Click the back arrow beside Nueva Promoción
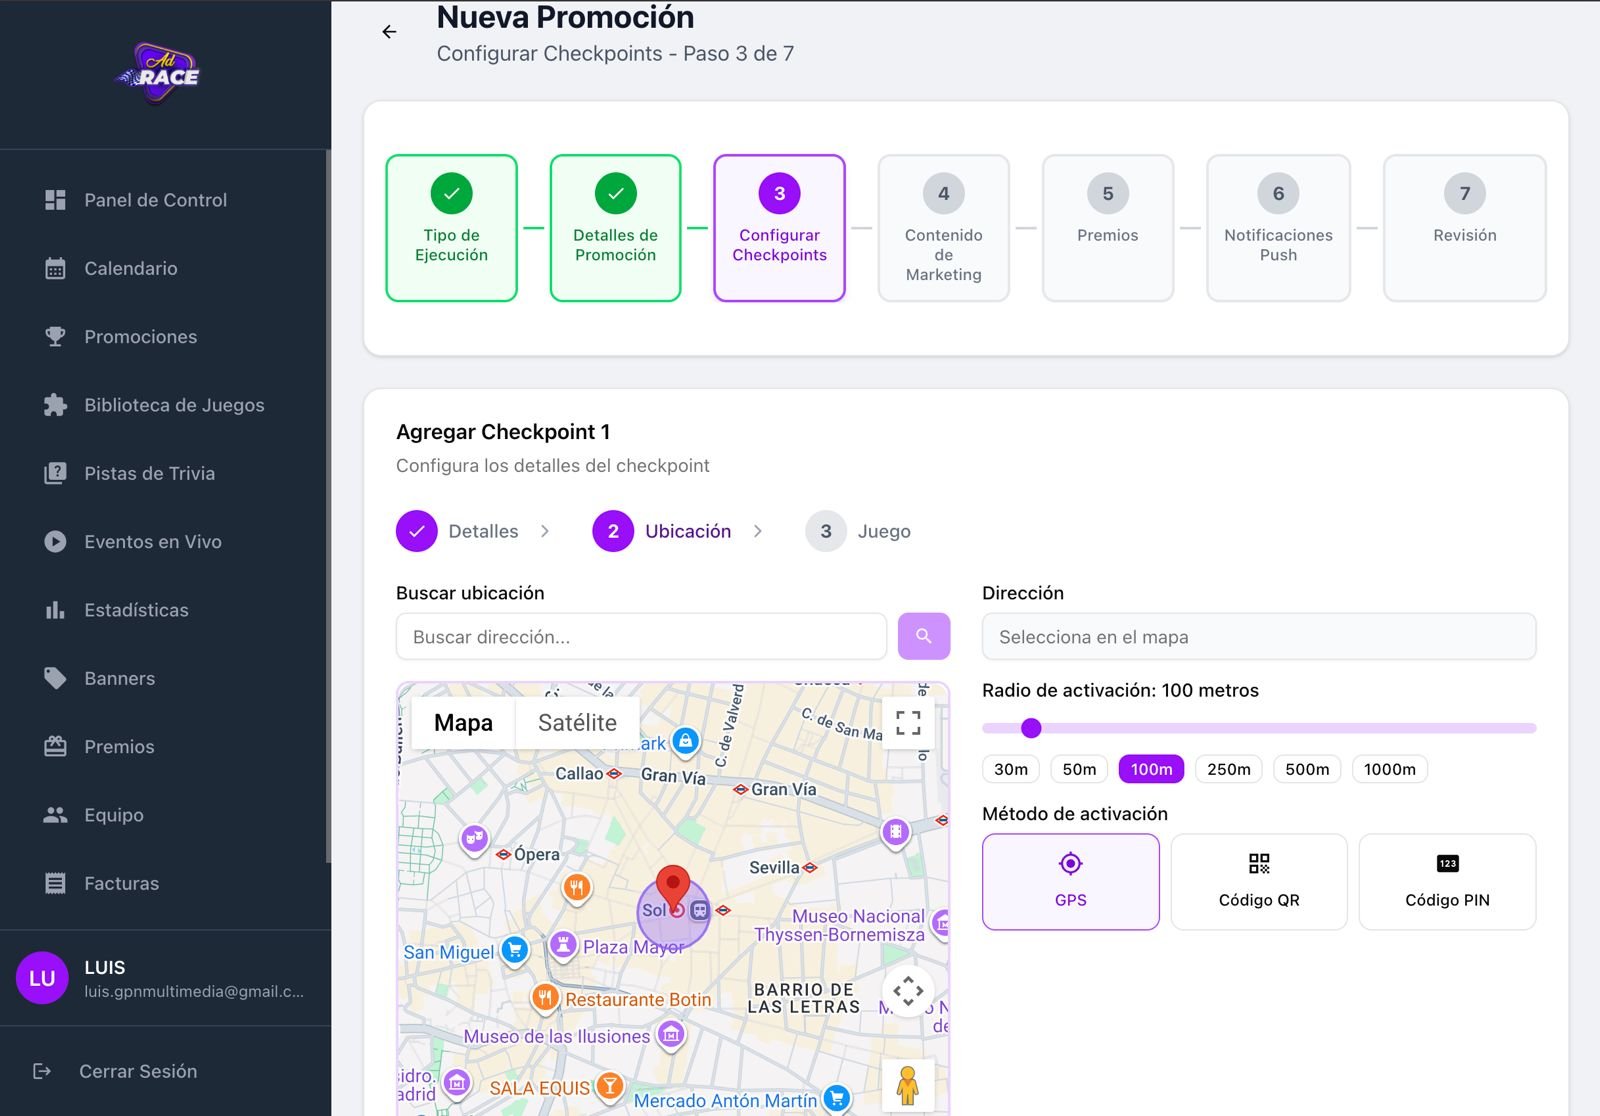This screenshot has width=1600, height=1116. pos(389,32)
